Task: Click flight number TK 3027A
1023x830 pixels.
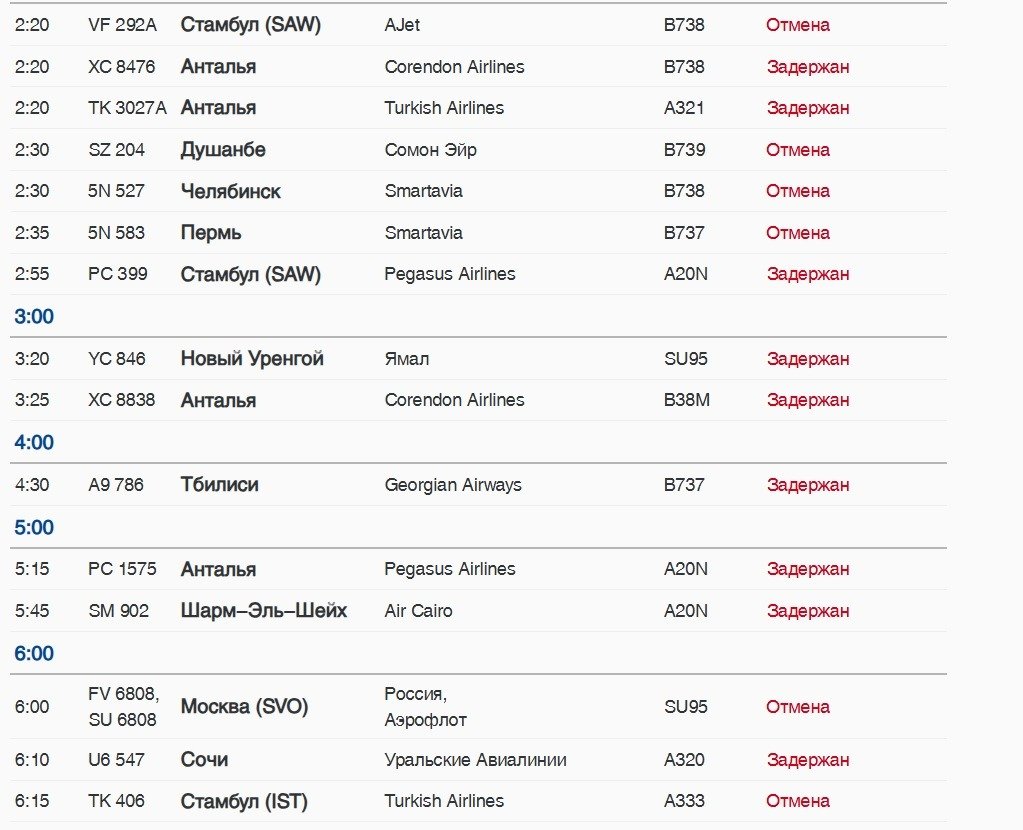Action: click(127, 108)
